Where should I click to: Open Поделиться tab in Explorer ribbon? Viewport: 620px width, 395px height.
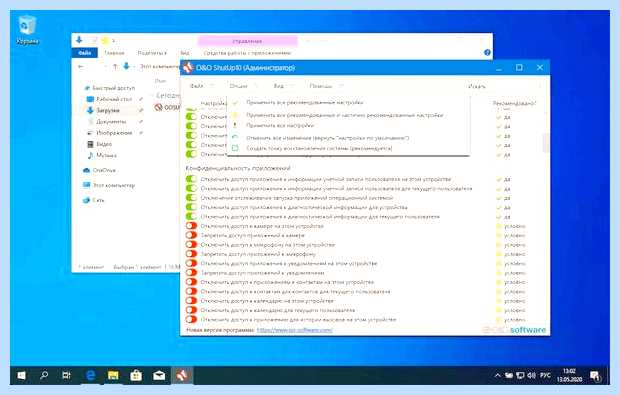point(152,53)
